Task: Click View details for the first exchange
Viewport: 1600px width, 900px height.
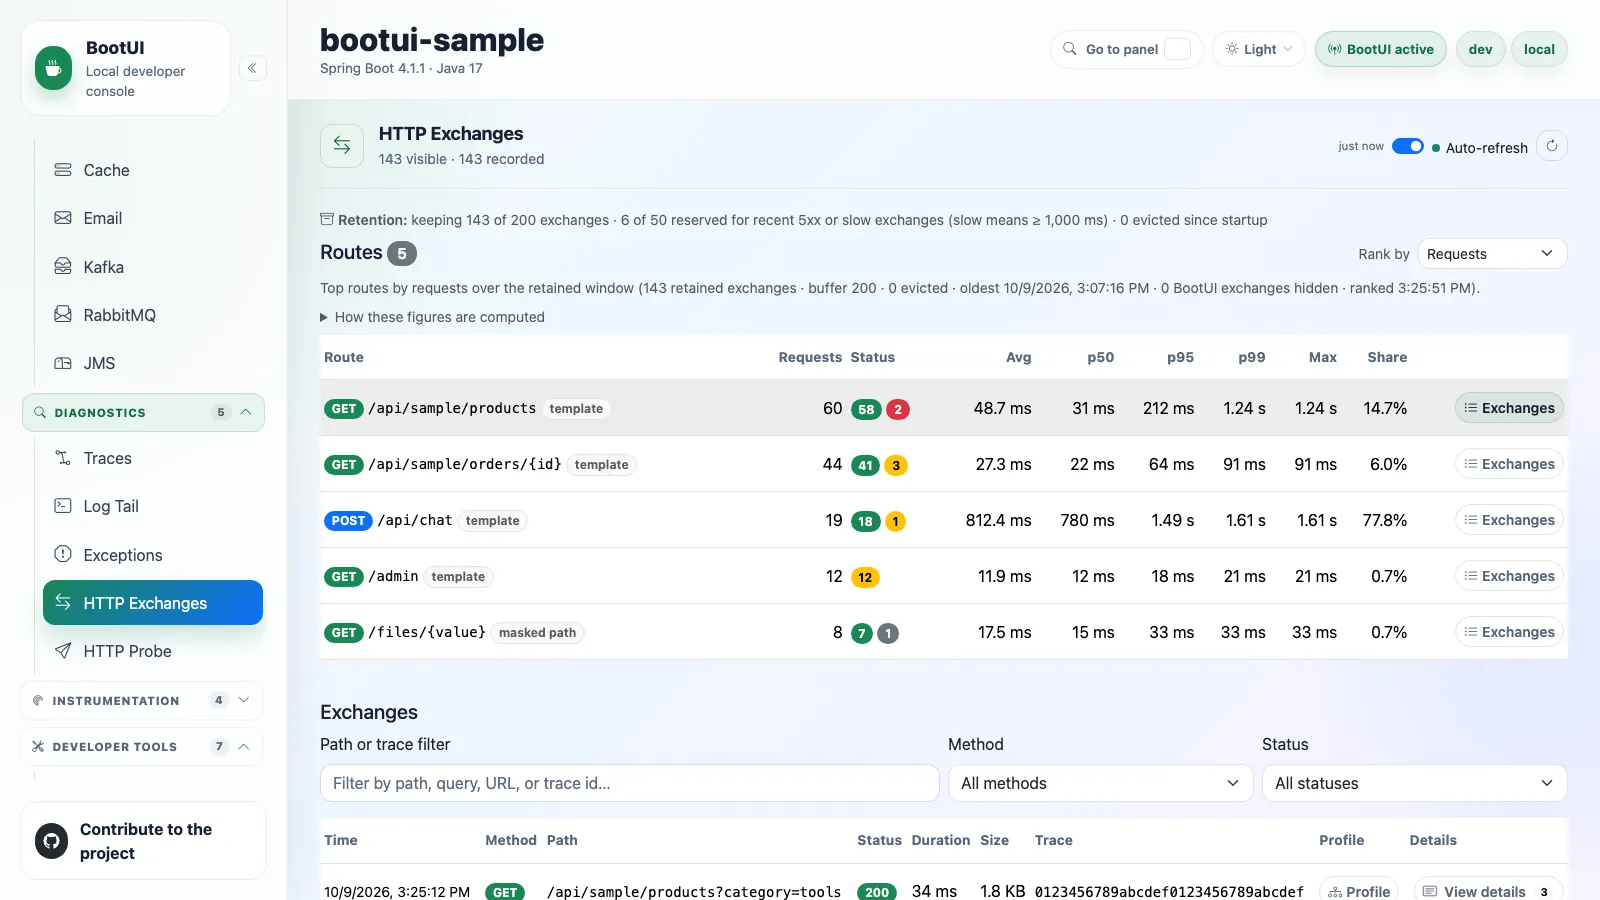Action: 1488,891
